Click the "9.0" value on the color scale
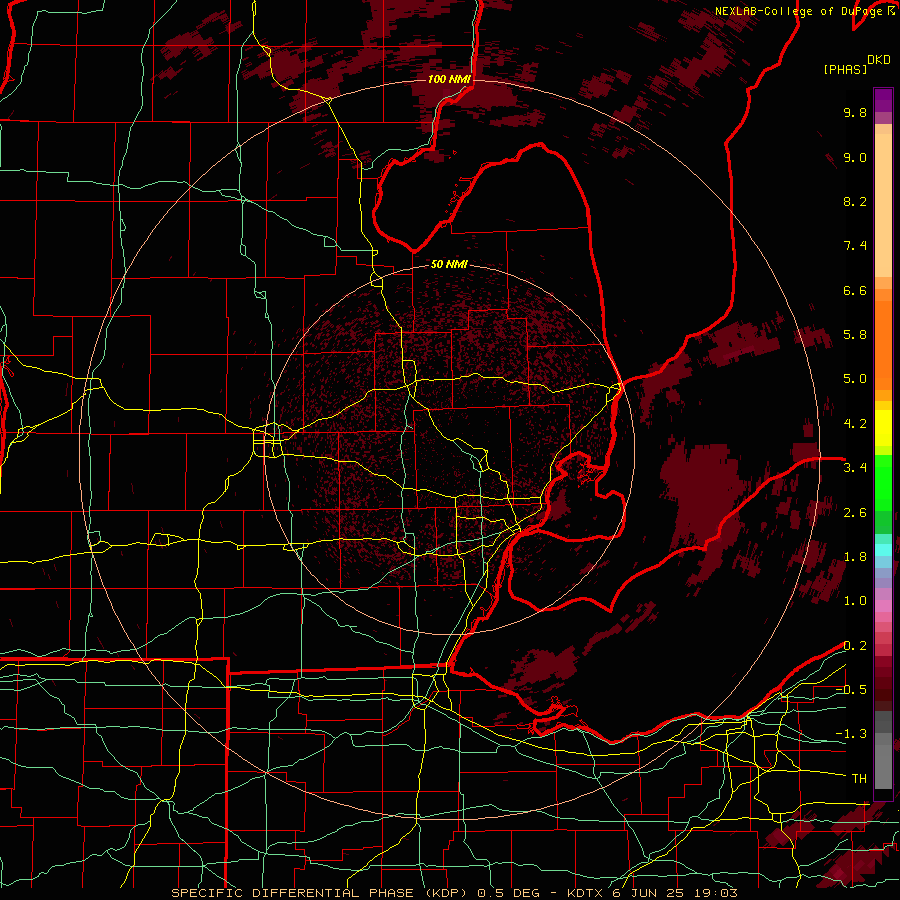The image size is (900, 900). pos(855,157)
